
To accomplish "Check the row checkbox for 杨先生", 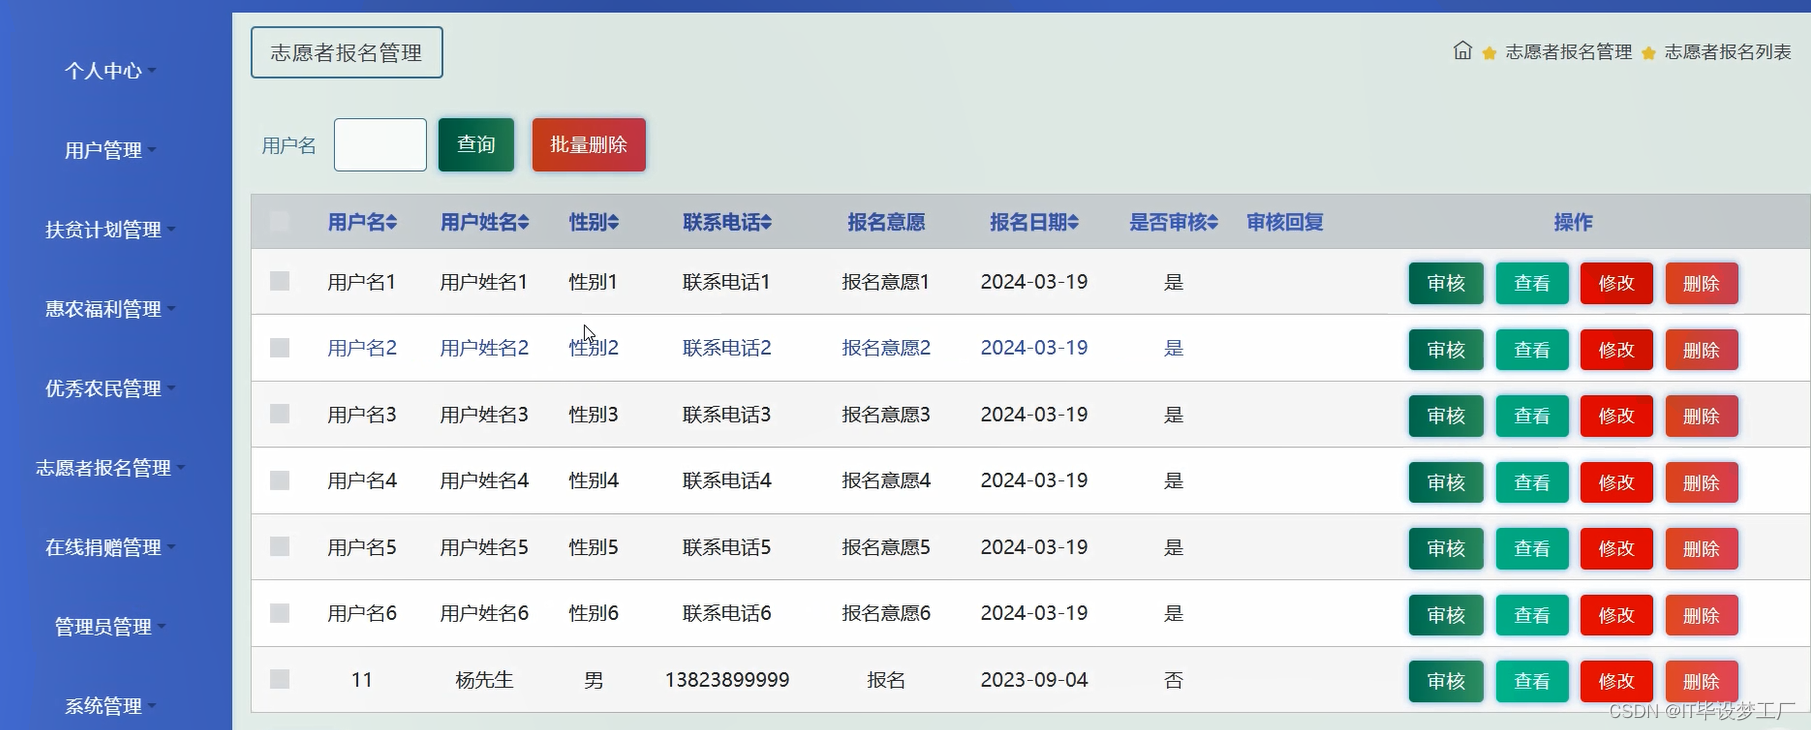I will coord(280,679).
